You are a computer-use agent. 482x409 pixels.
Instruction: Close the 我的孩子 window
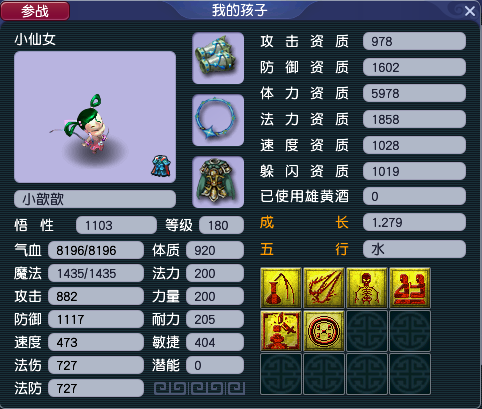pyautogui.click(x=470, y=11)
